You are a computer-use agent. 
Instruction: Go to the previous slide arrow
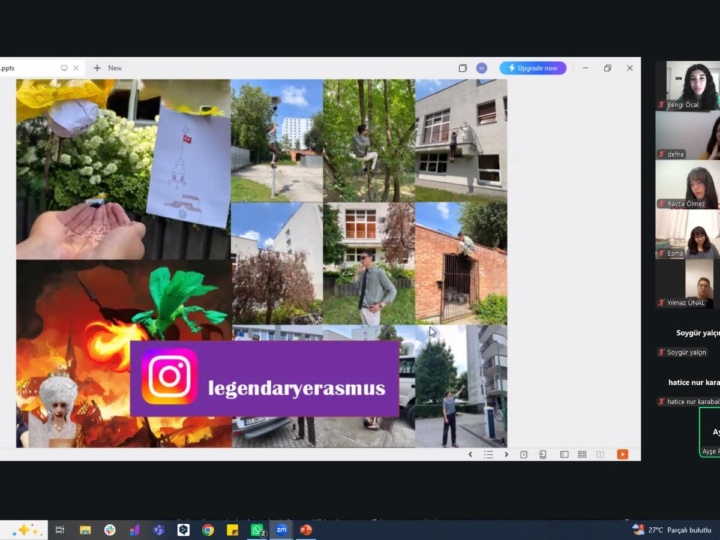(x=470, y=454)
